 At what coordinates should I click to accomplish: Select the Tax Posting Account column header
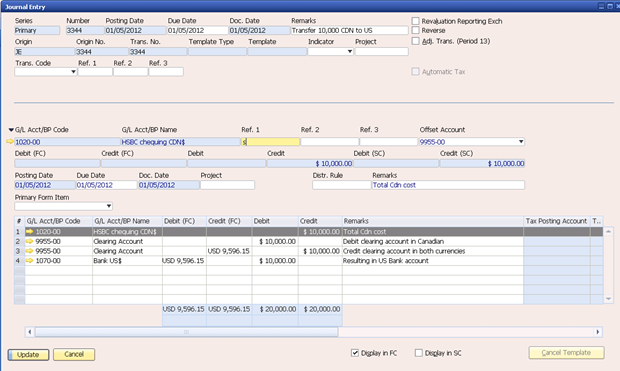coord(556,221)
